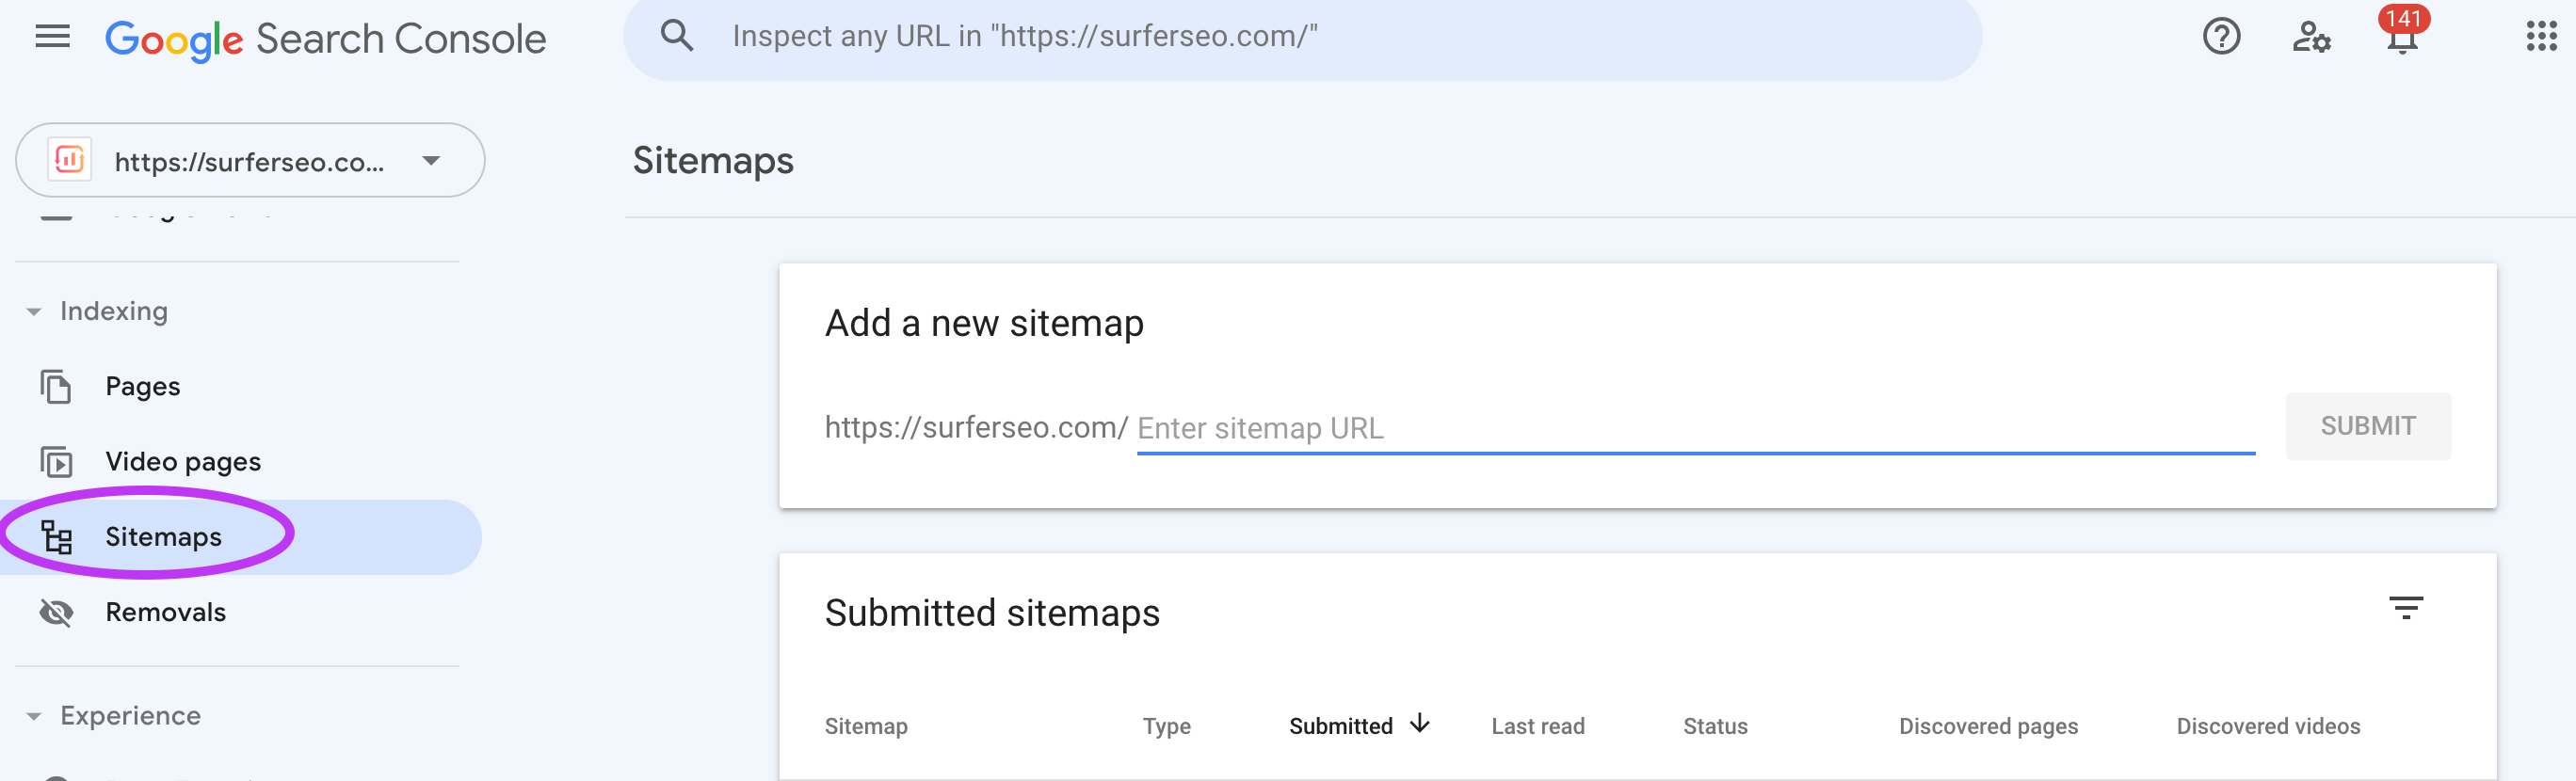View the 141 notifications bell
Screen dimensions: 2576x781
[x=2401, y=38]
